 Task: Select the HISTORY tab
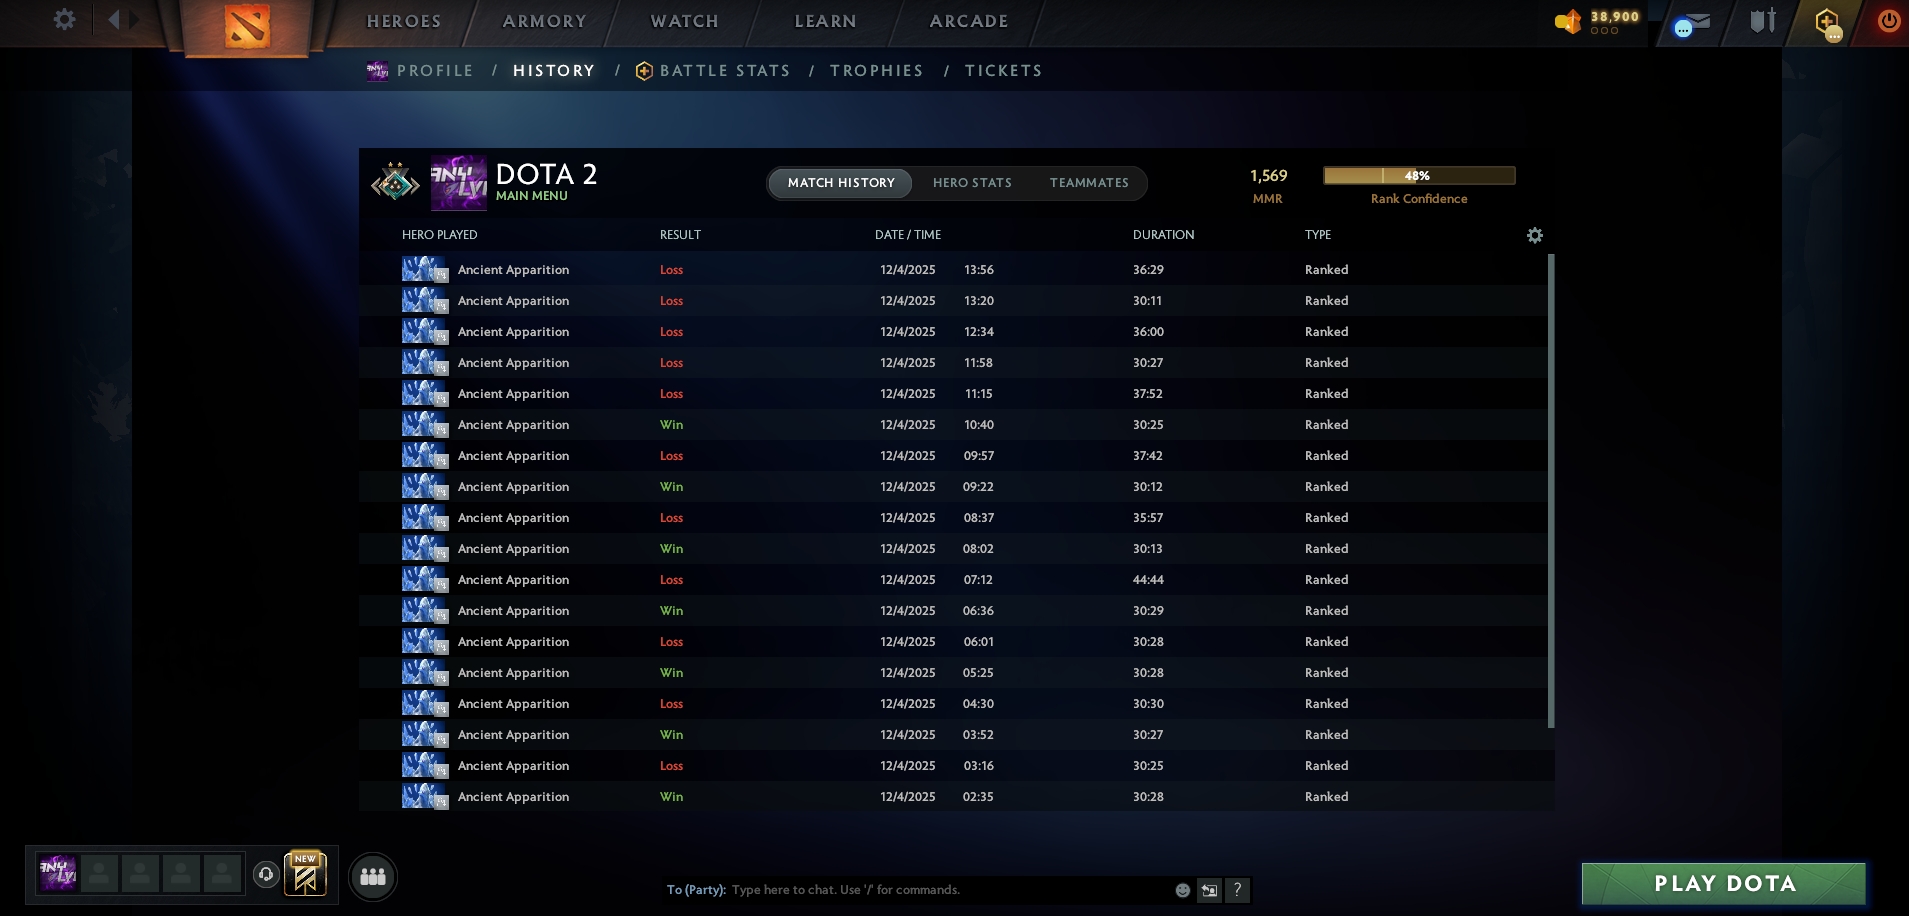[x=554, y=71]
